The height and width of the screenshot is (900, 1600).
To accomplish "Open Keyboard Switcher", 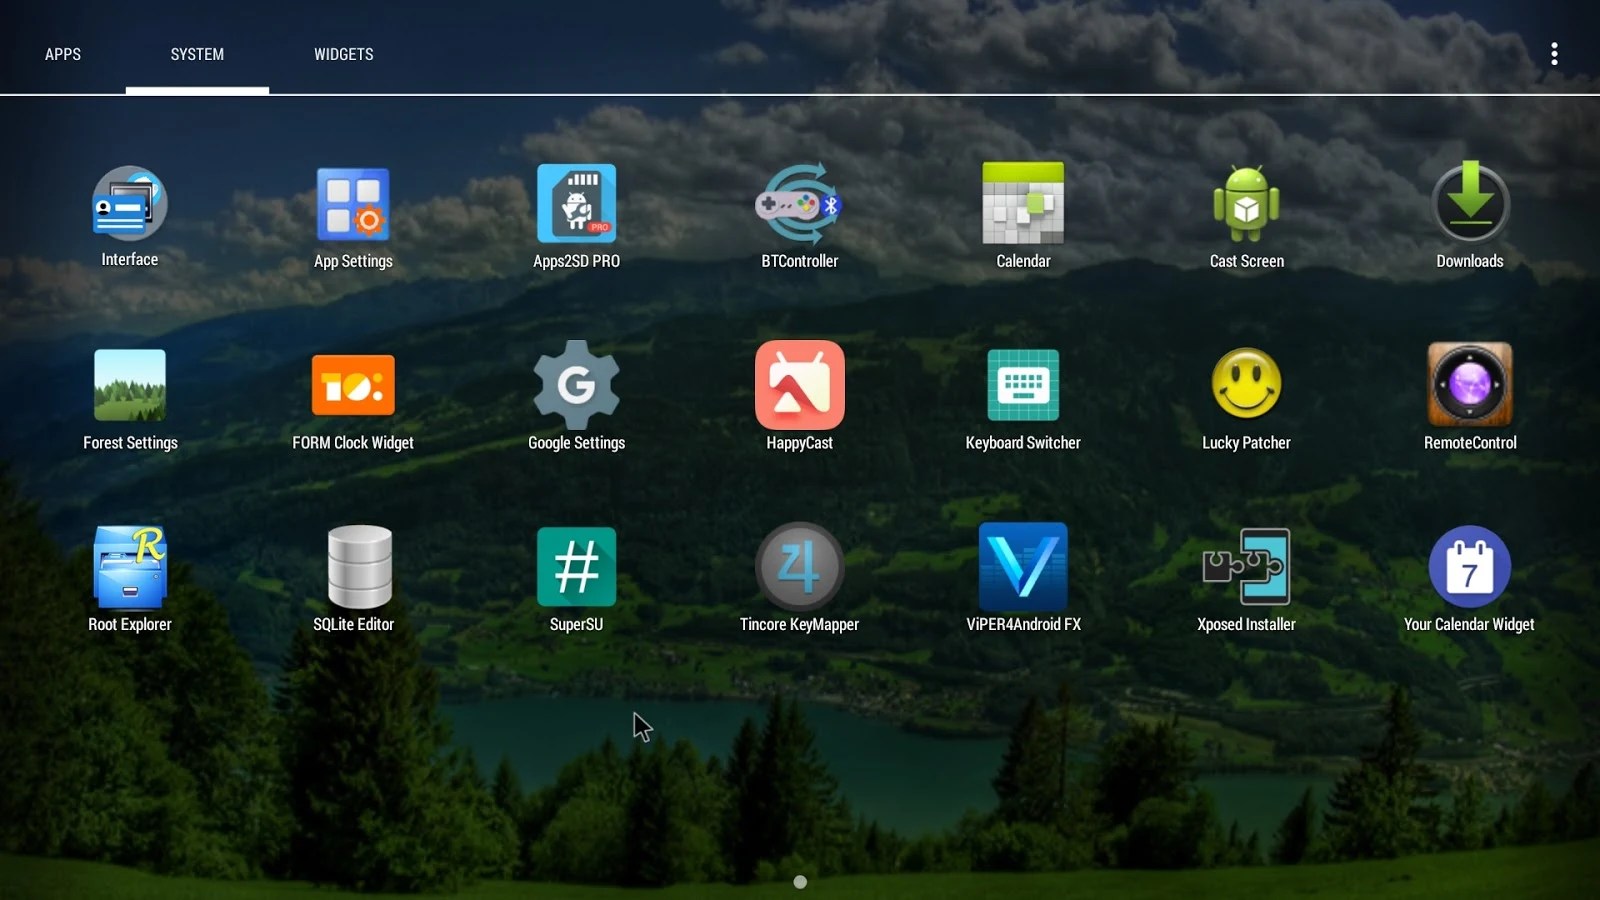I will [x=1023, y=385].
